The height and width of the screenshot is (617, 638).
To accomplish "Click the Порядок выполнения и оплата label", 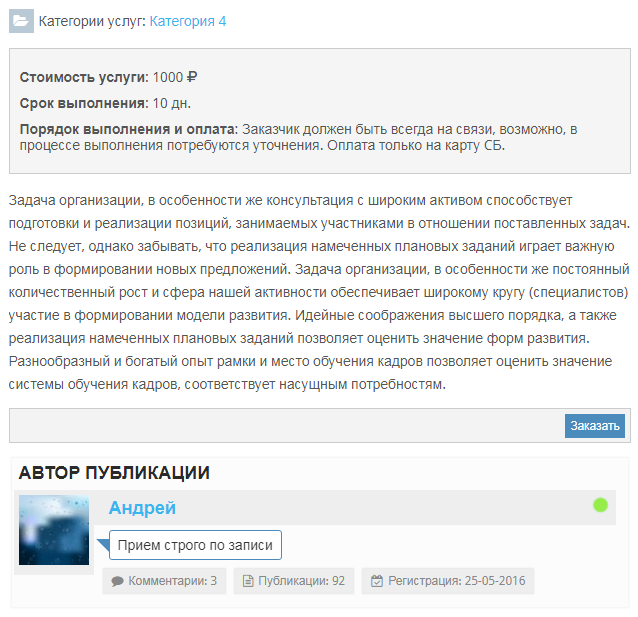I will tap(128, 129).
